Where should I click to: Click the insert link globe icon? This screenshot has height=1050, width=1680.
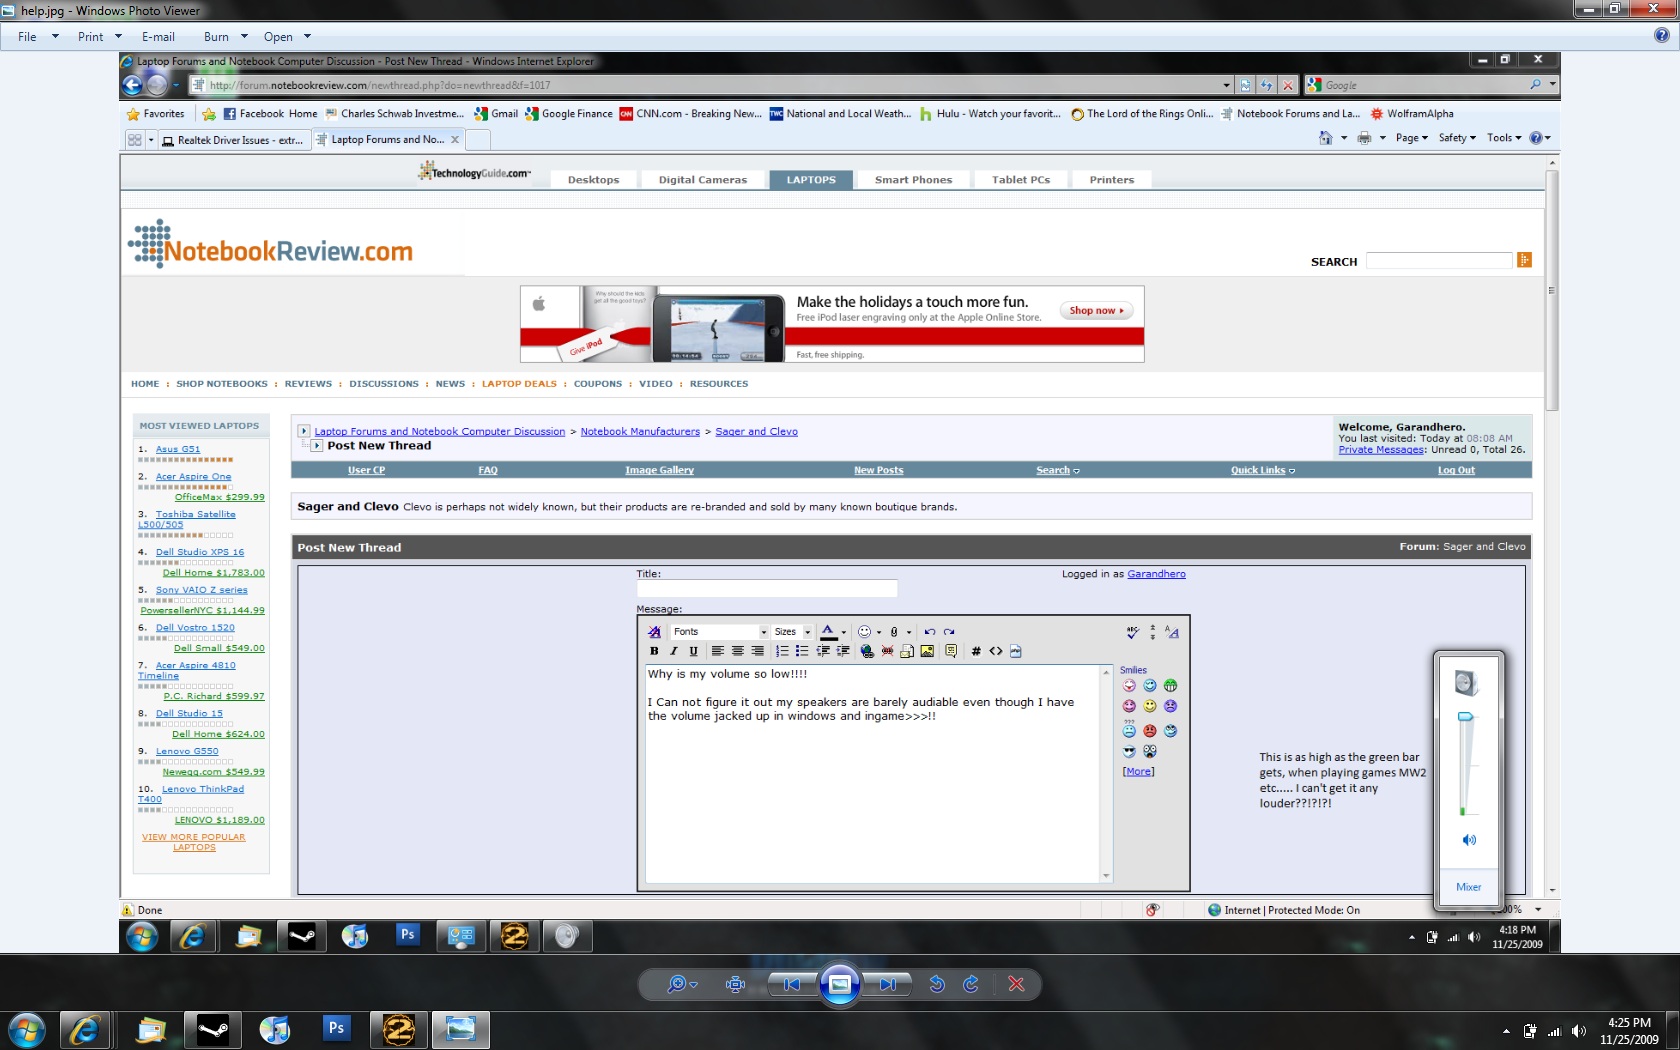[x=867, y=651]
